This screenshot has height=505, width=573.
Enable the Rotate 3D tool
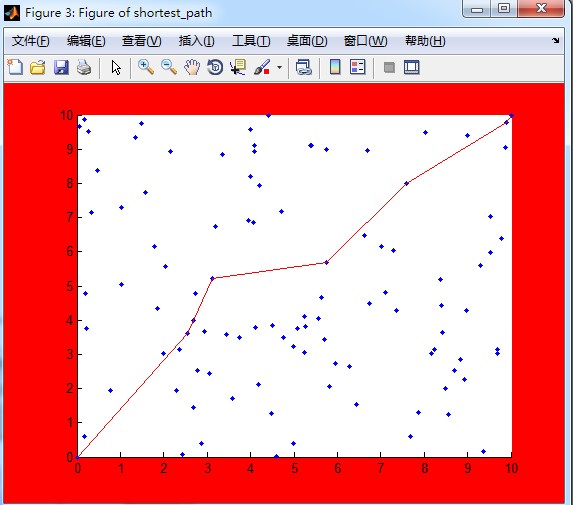[x=215, y=67]
